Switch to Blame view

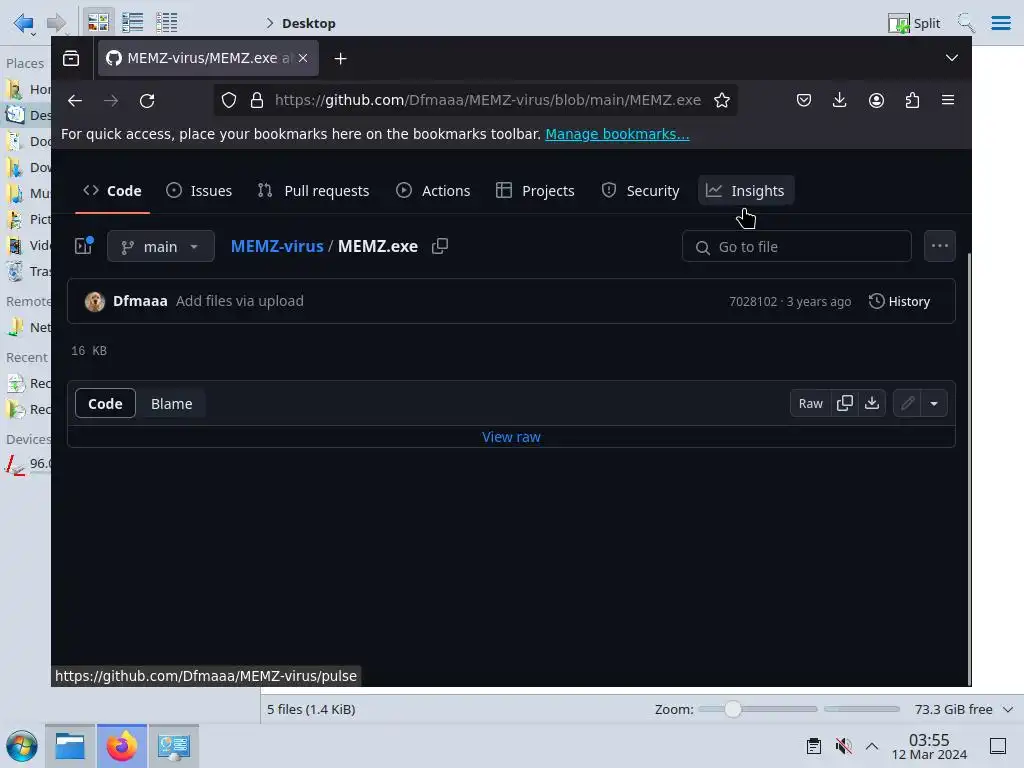click(x=172, y=404)
